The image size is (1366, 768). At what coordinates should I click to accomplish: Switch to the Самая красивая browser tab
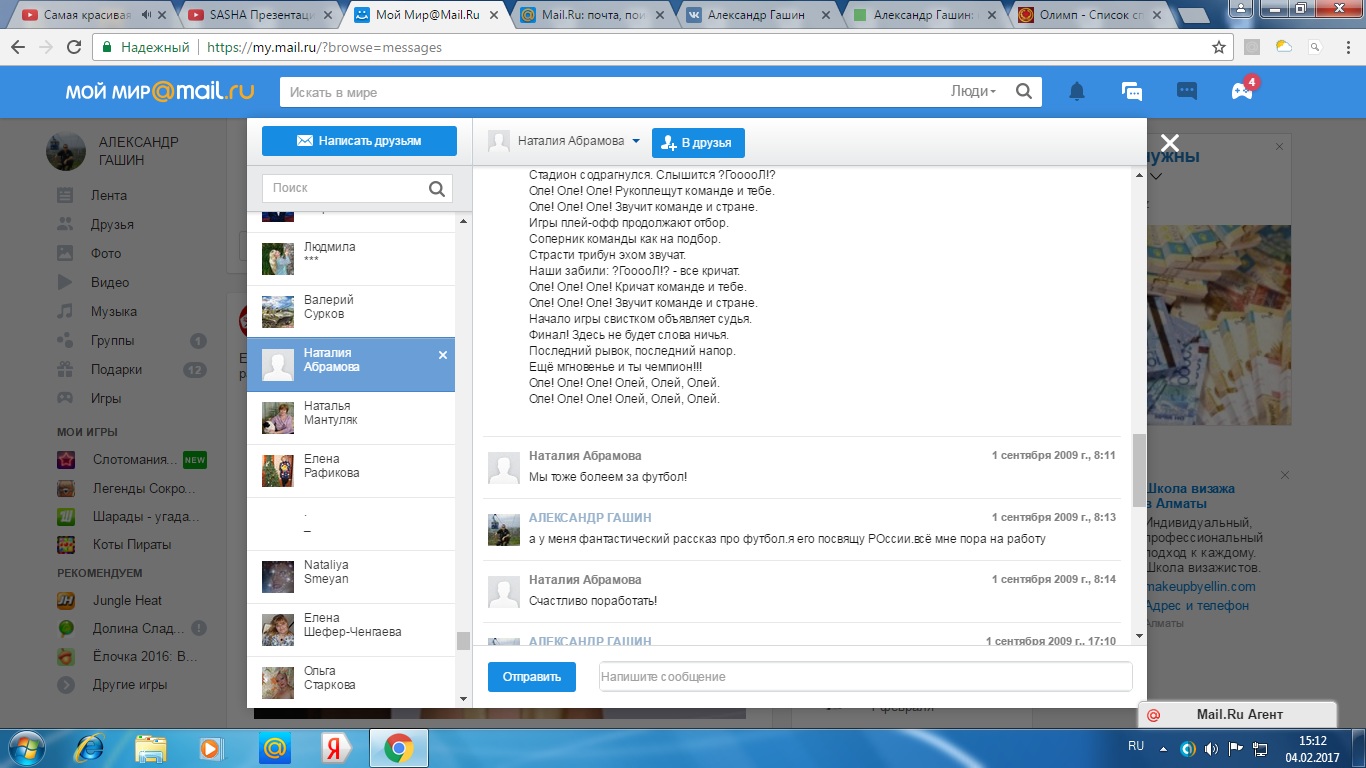pyautogui.click(x=88, y=15)
